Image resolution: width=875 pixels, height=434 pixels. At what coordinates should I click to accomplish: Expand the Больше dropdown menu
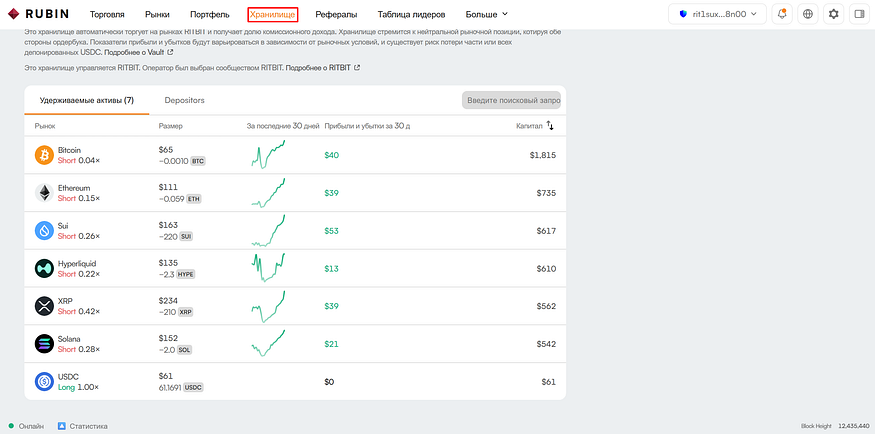coord(487,15)
